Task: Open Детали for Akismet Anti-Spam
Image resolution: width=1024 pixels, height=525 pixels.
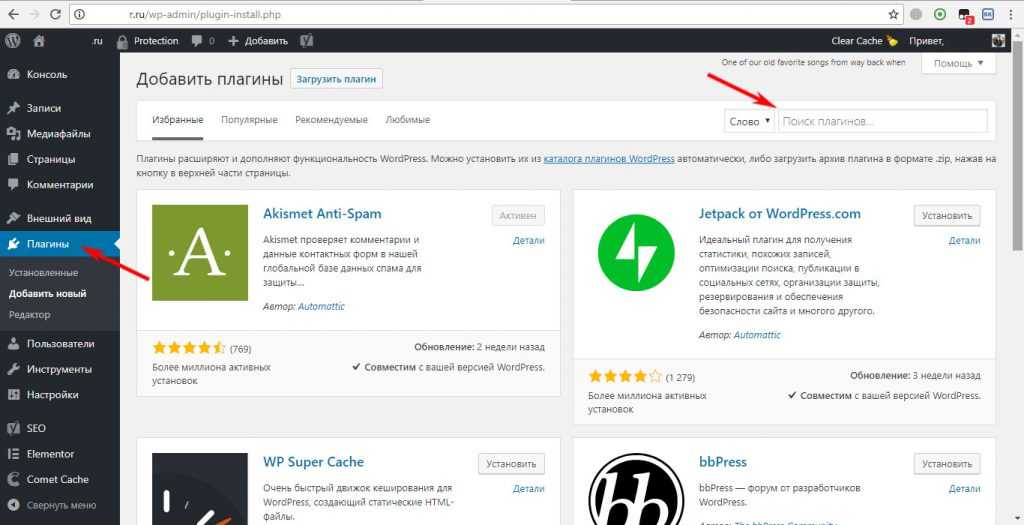Action: (528, 240)
